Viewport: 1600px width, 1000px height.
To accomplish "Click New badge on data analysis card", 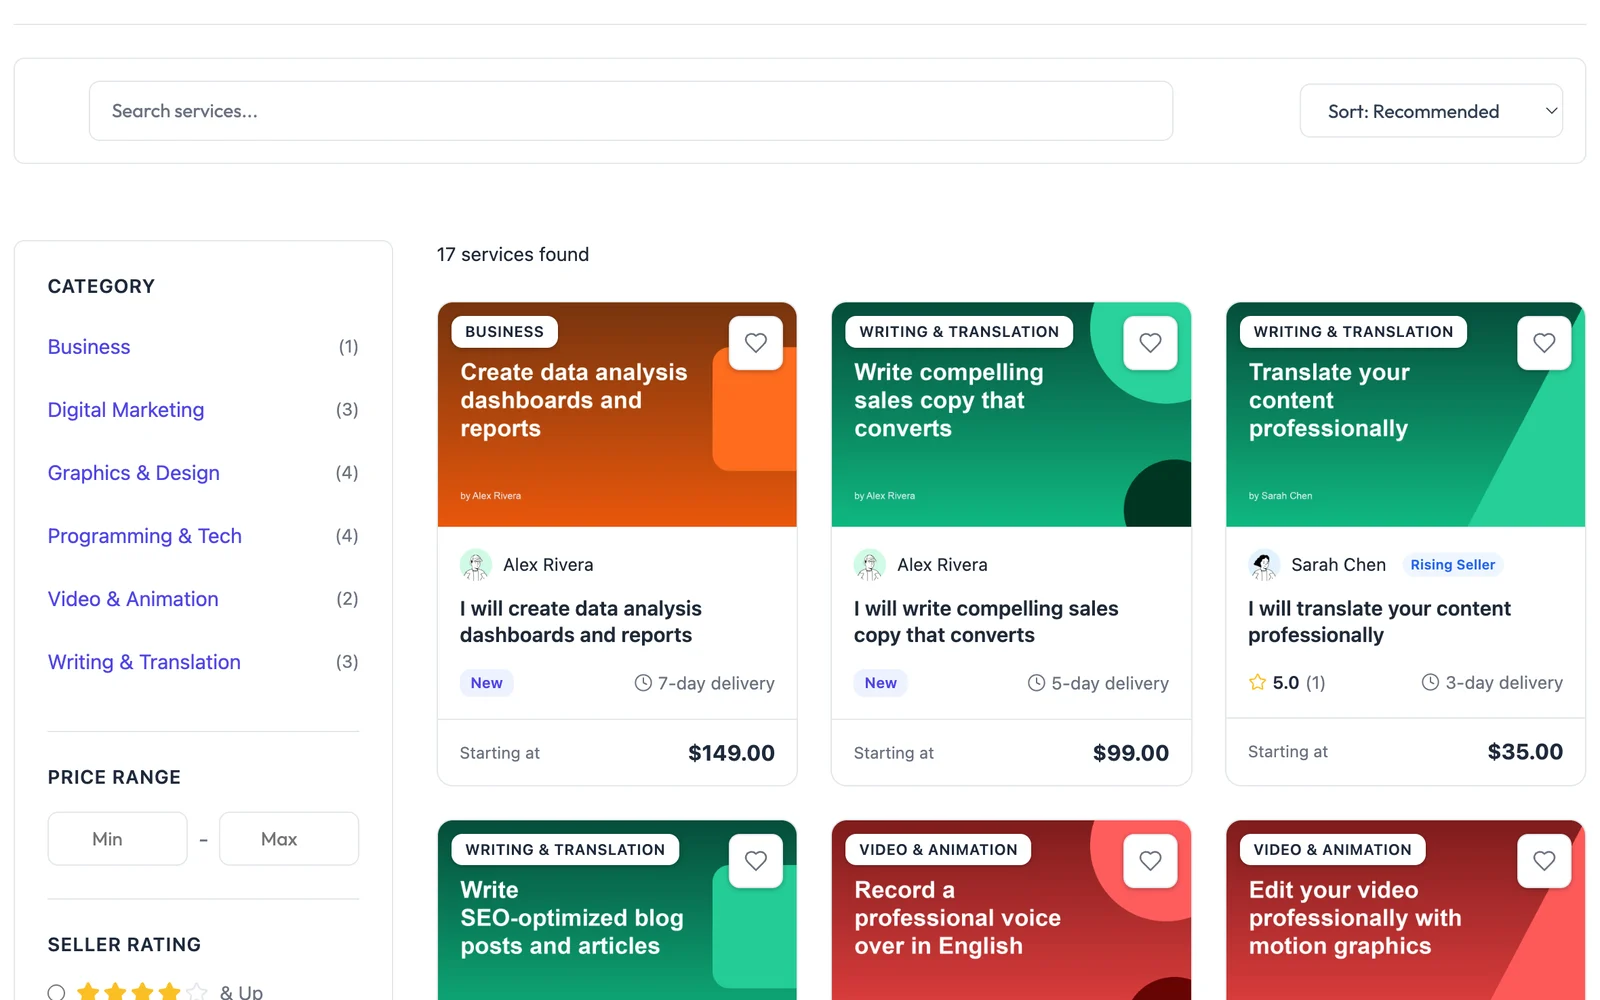I will pos(487,683).
